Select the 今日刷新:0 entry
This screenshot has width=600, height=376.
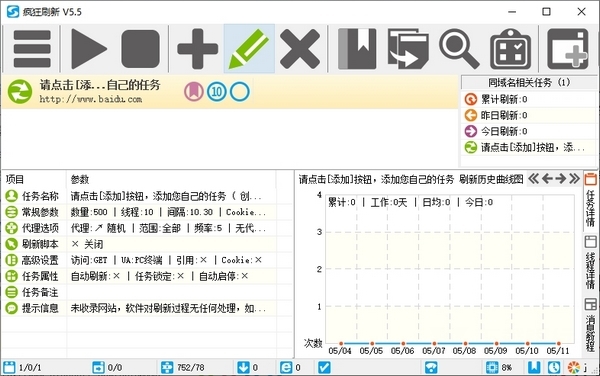point(529,131)
